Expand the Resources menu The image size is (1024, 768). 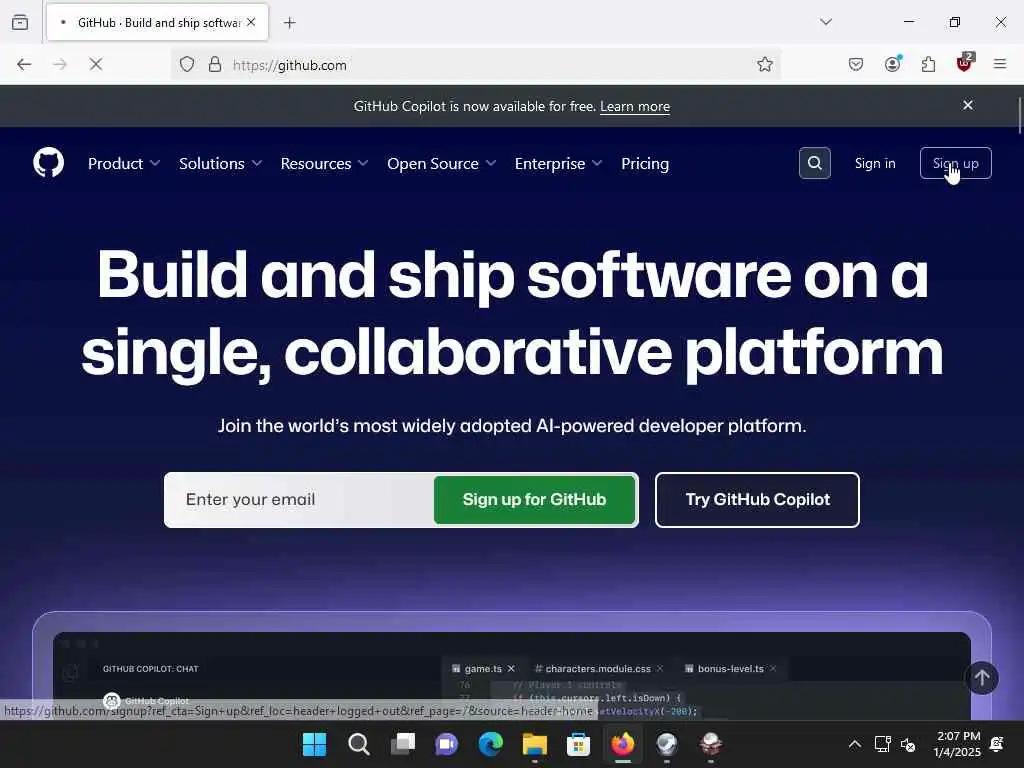325,163
